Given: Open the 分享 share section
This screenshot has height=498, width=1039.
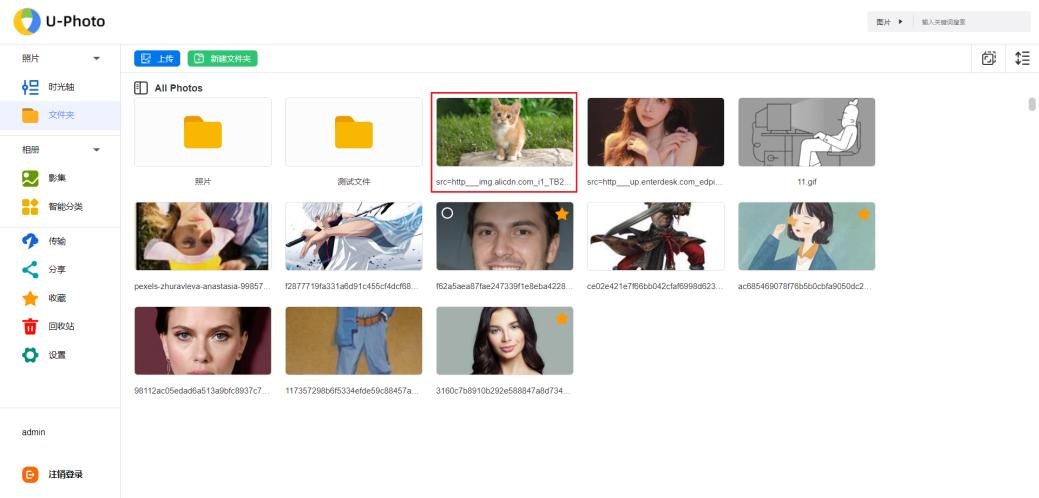Looking at the screenshot, I should [x=57, y=270].
